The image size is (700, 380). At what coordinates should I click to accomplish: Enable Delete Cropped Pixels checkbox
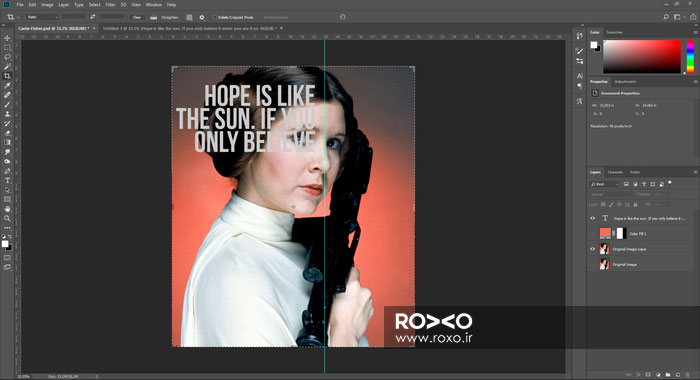pos(215,17)
